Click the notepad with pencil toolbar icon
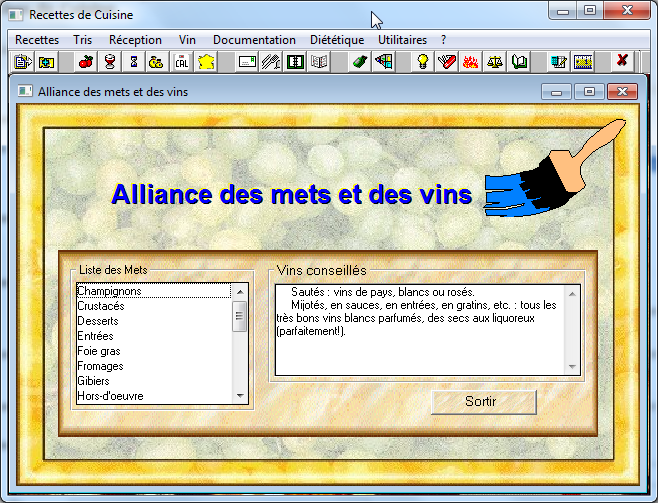658x503 pixels. click(x=559, y=62)
